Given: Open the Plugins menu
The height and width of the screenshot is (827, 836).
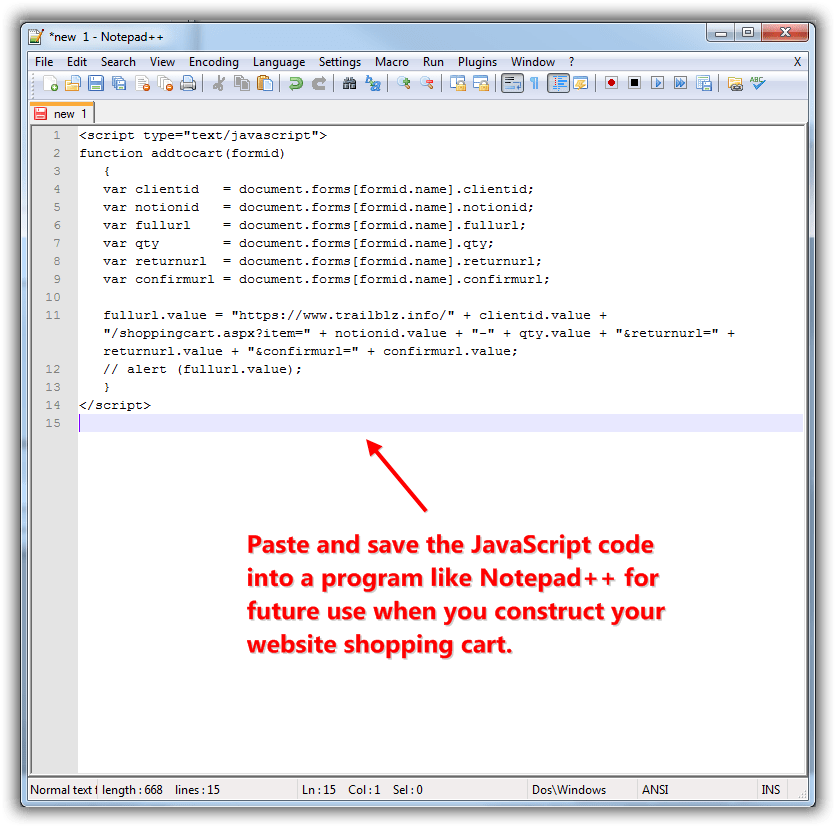Looking at the screenshot, I should 477,62.
